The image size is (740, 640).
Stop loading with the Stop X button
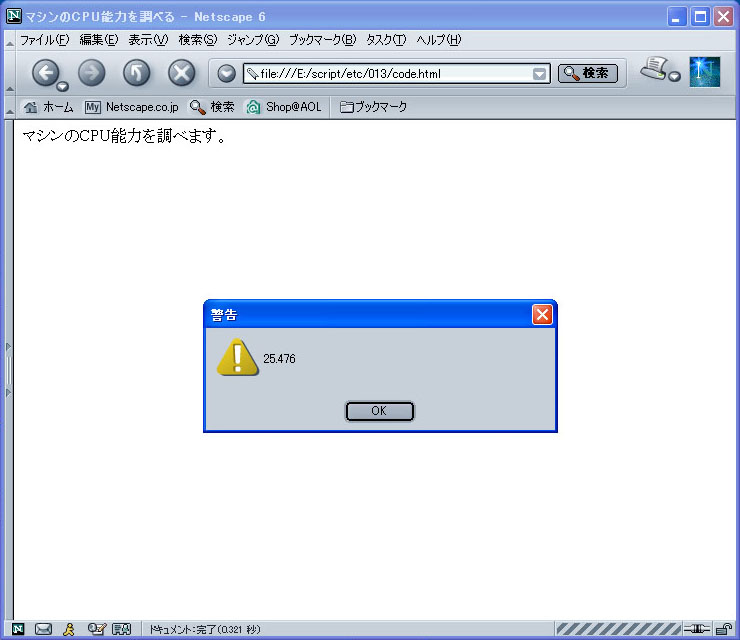pos(182,73)
